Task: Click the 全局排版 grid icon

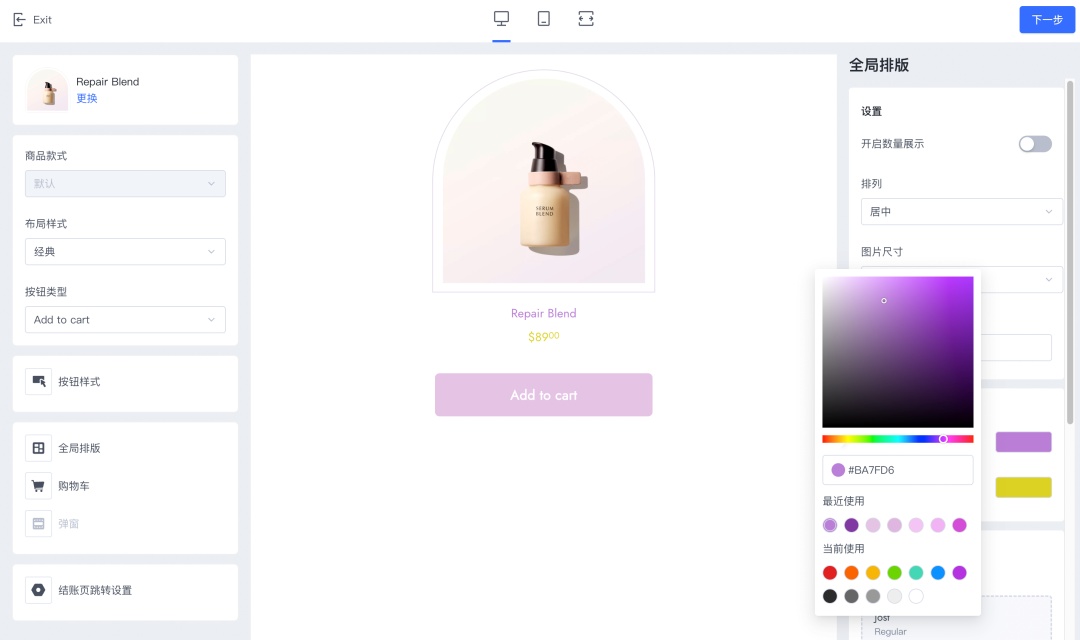Action: (x=38, y=447)
